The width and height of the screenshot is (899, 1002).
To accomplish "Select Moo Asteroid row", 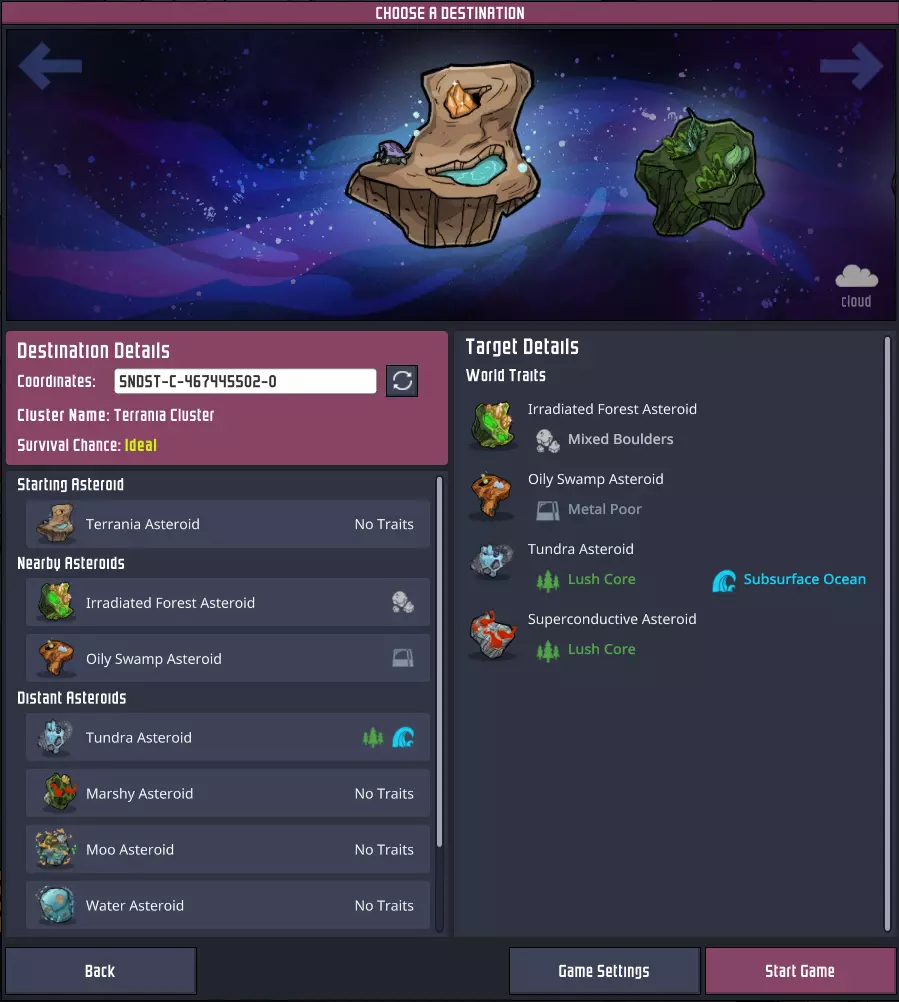I will click(227, 850).
